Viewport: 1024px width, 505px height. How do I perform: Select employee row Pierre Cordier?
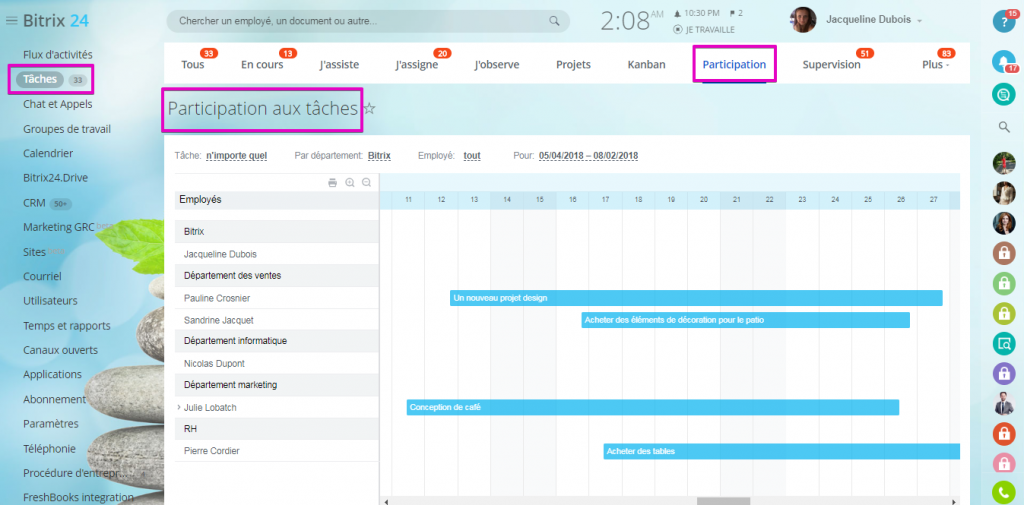[277, 451]
